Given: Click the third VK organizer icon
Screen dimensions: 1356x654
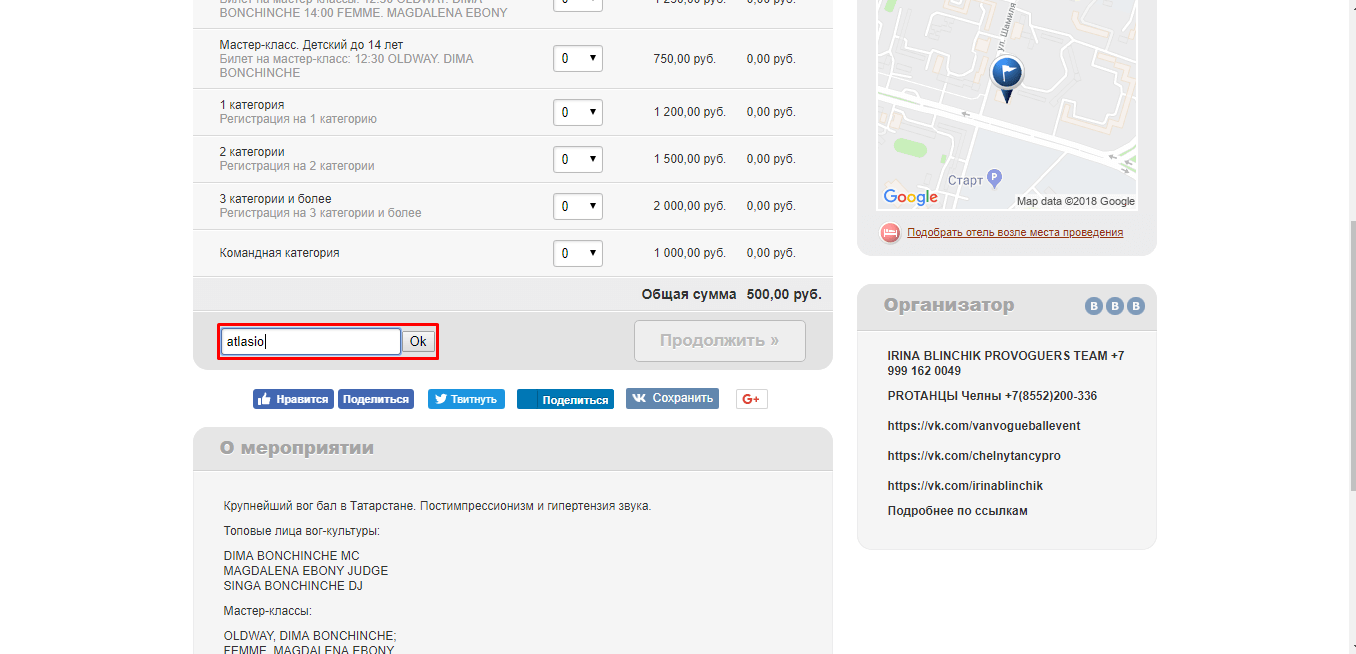Looking at the screenshot, I should pyautogui.click(x=1136, y=306).
